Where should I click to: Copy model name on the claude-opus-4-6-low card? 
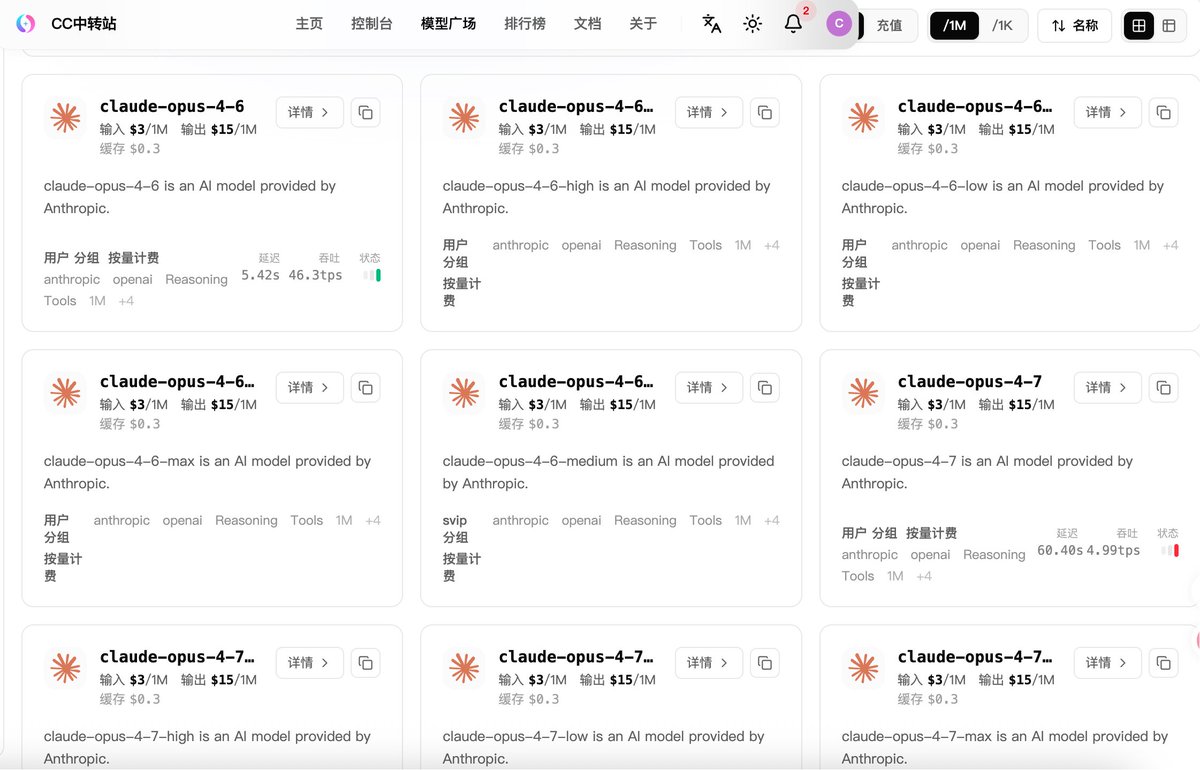[1164, 112]
